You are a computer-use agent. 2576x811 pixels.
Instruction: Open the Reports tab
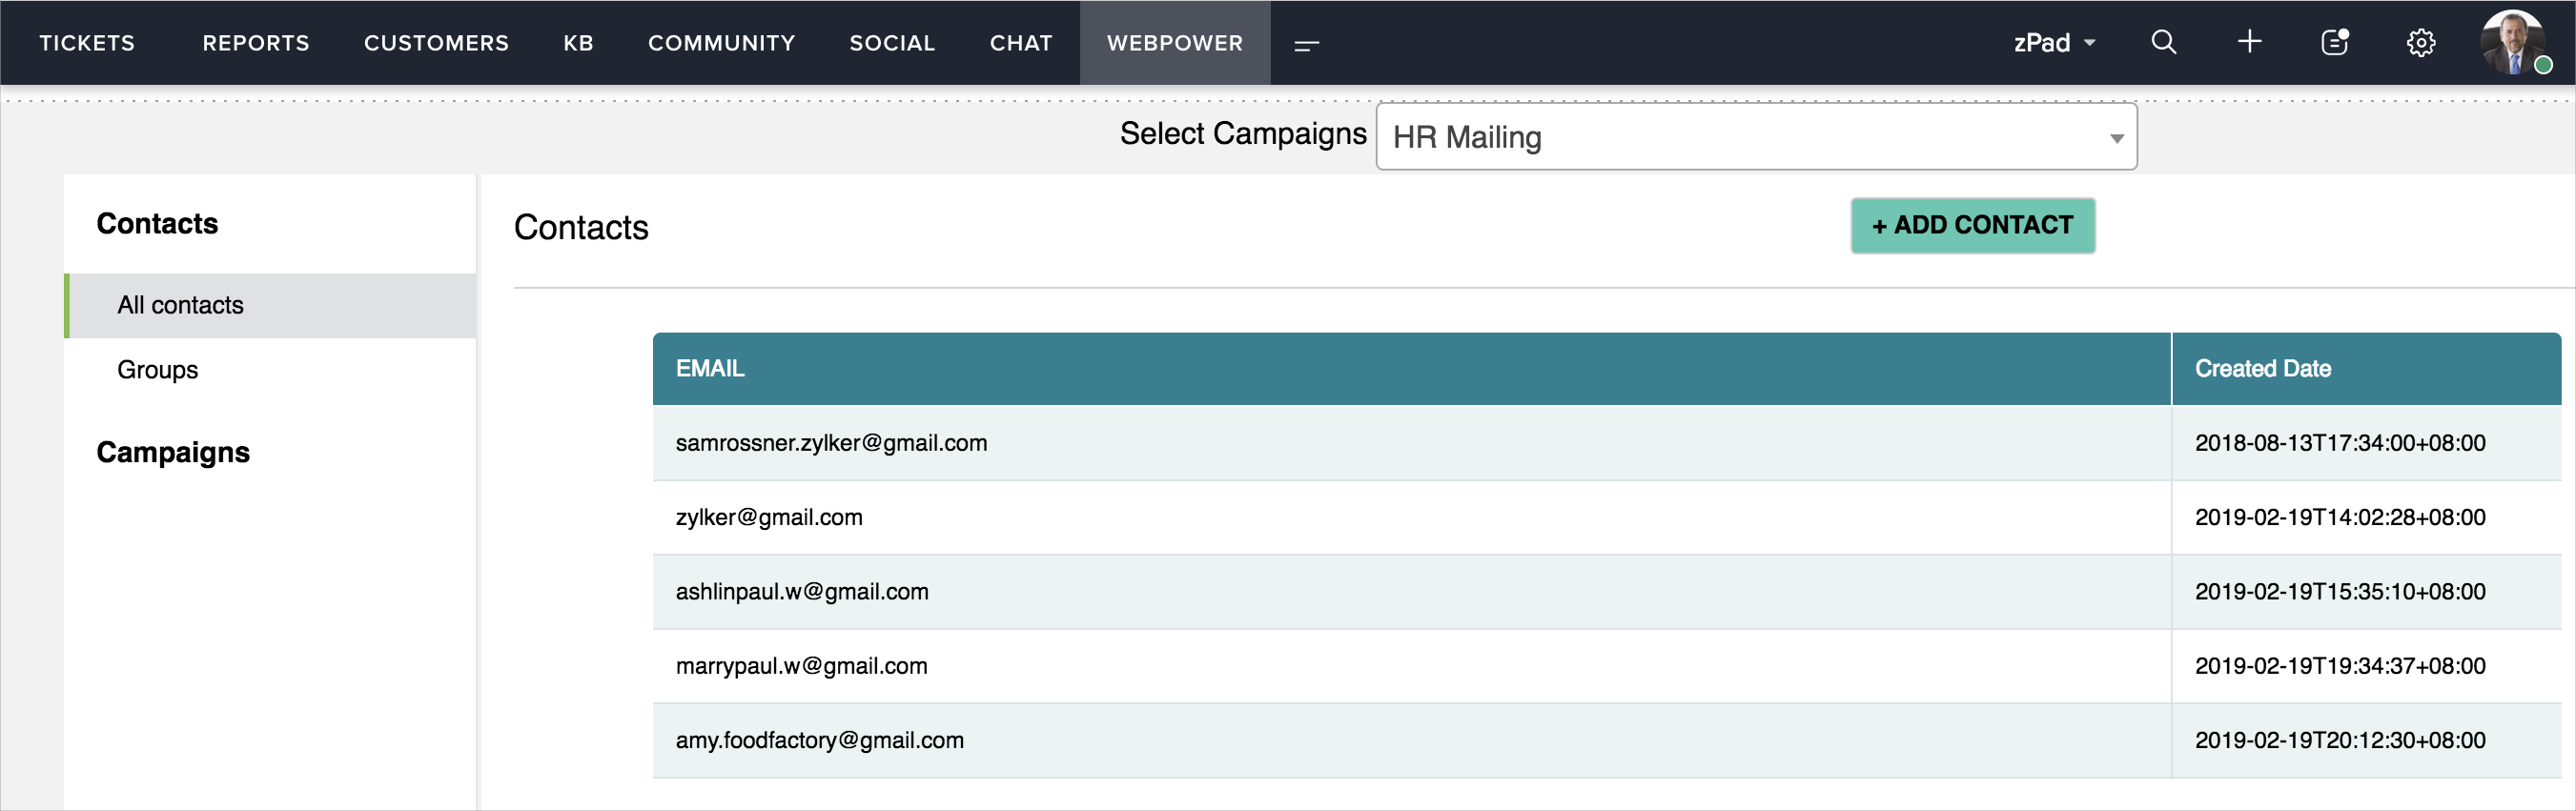pyautogui.click(x=256, y=43)
